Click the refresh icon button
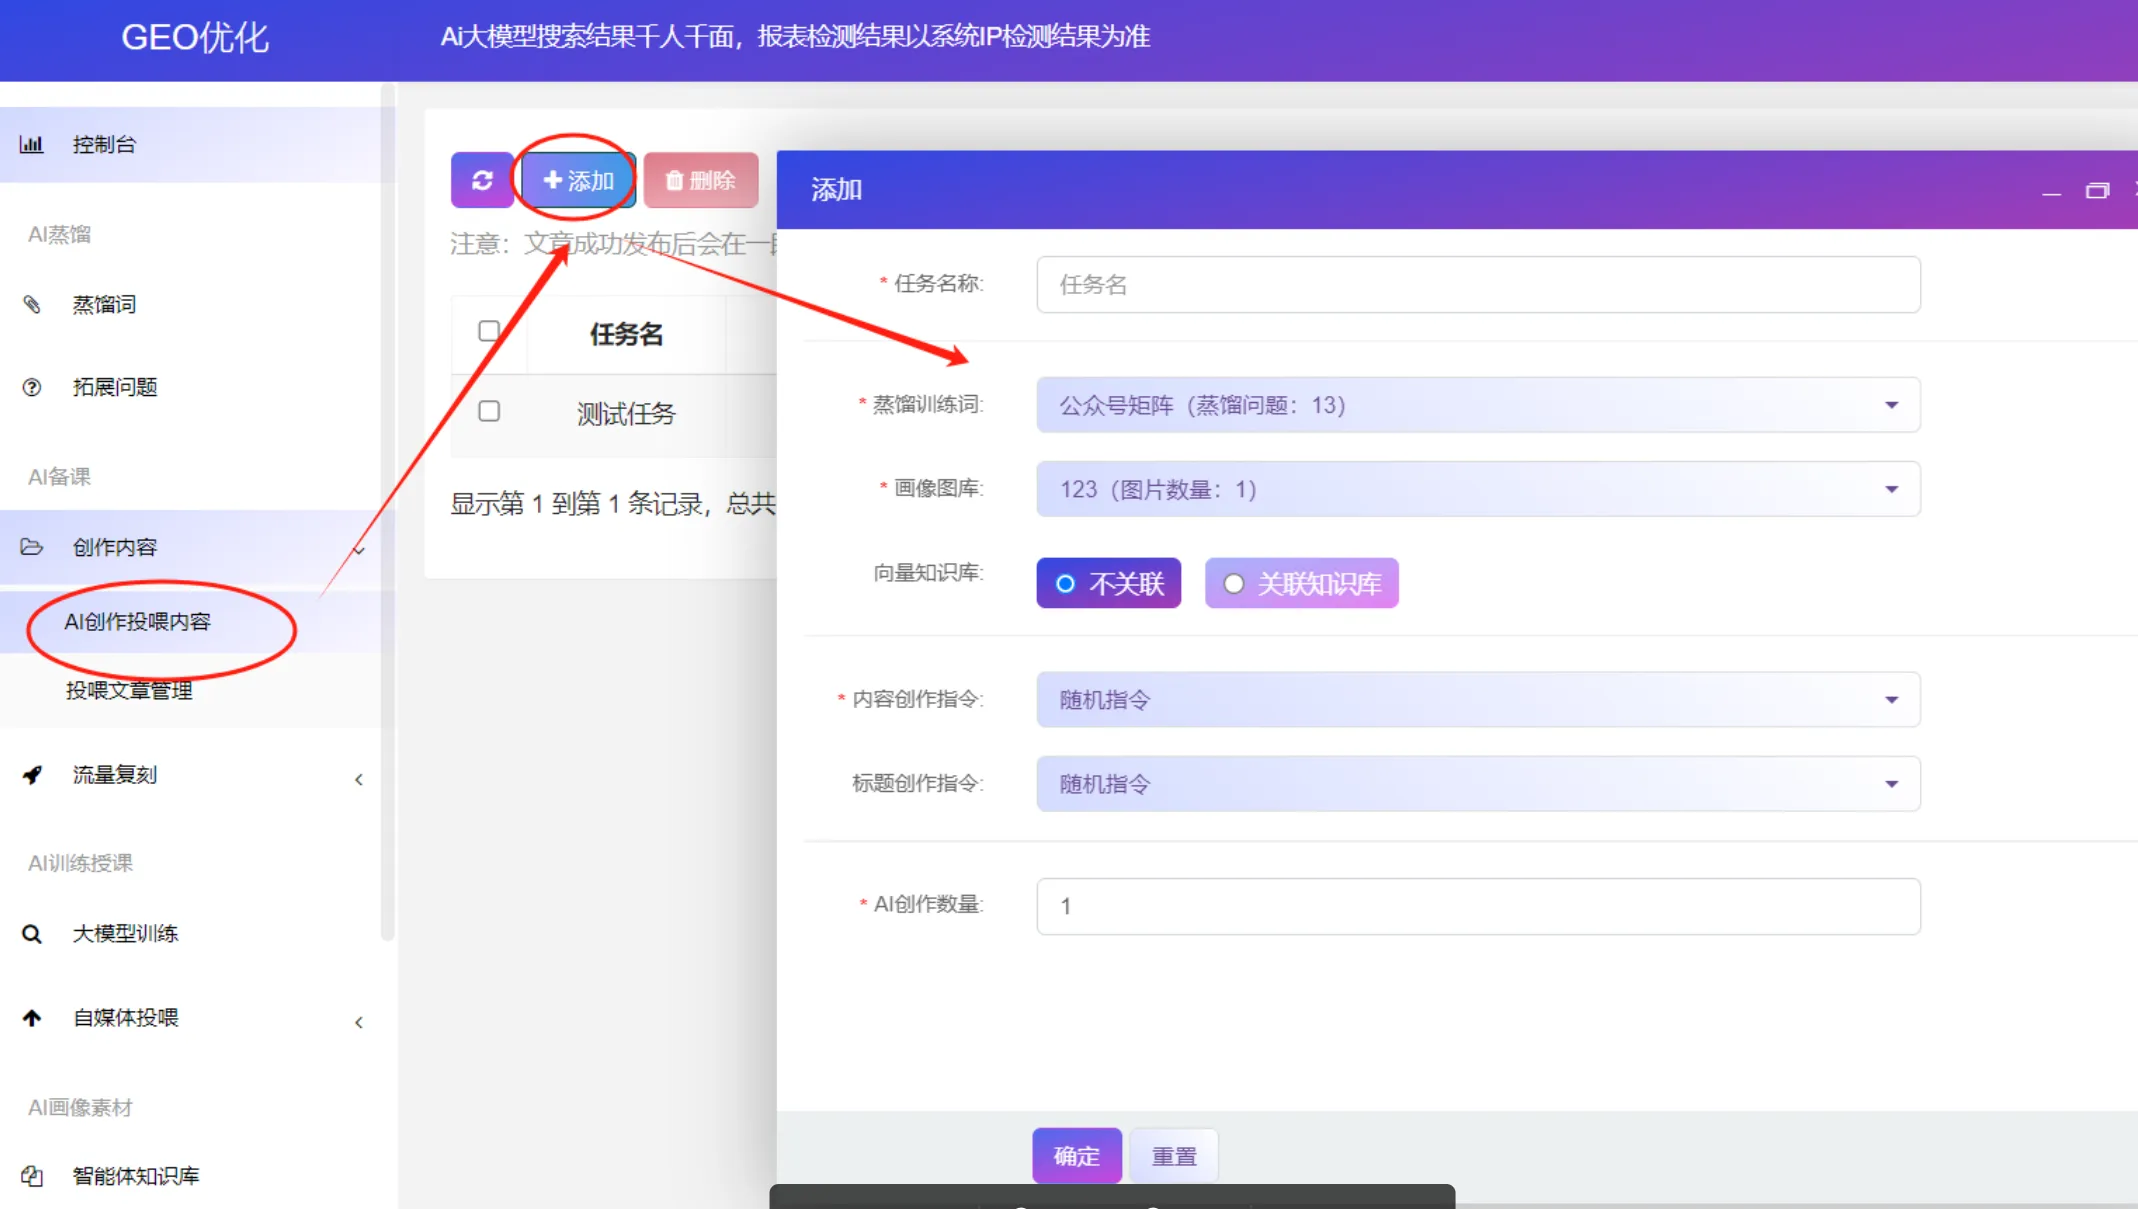Image resolution: width=2138 pixels, height=1209 pixels. [482, 180]
